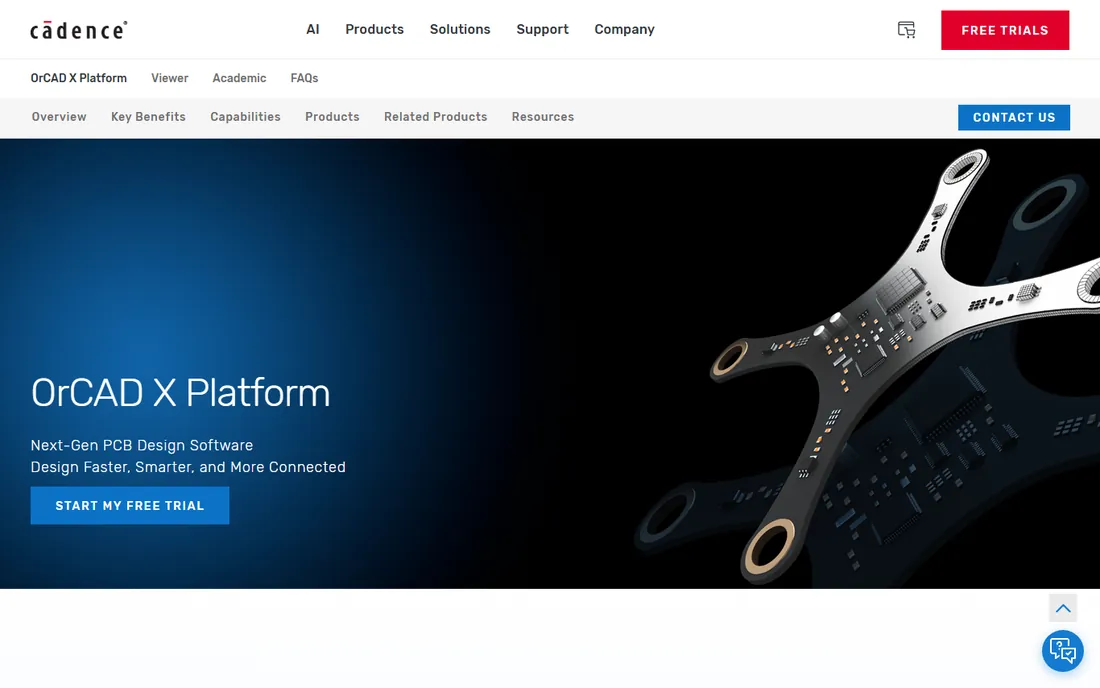Screen dimensions: 1100x688
Task: Open the shopping cart icon
Action: tap(906, 29)
